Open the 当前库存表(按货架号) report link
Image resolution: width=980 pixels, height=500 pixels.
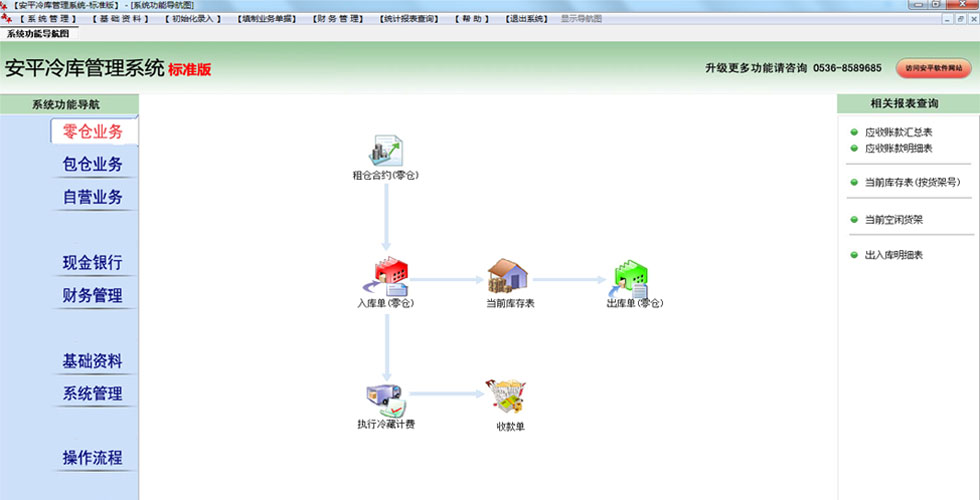coord(911,183)
